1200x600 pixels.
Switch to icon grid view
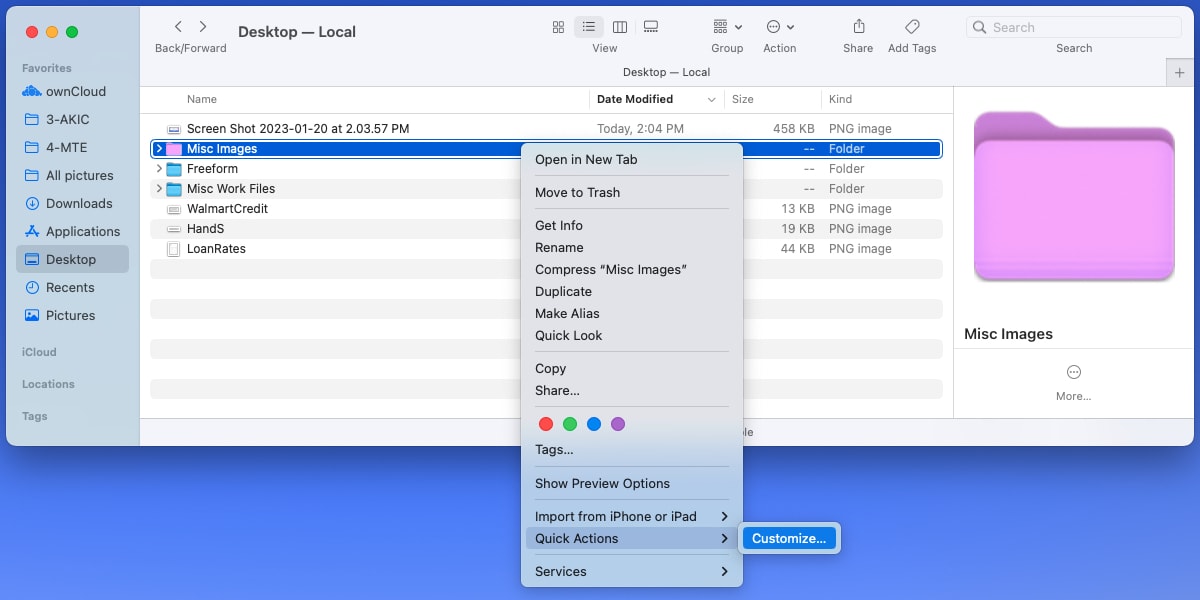point(558,27)
